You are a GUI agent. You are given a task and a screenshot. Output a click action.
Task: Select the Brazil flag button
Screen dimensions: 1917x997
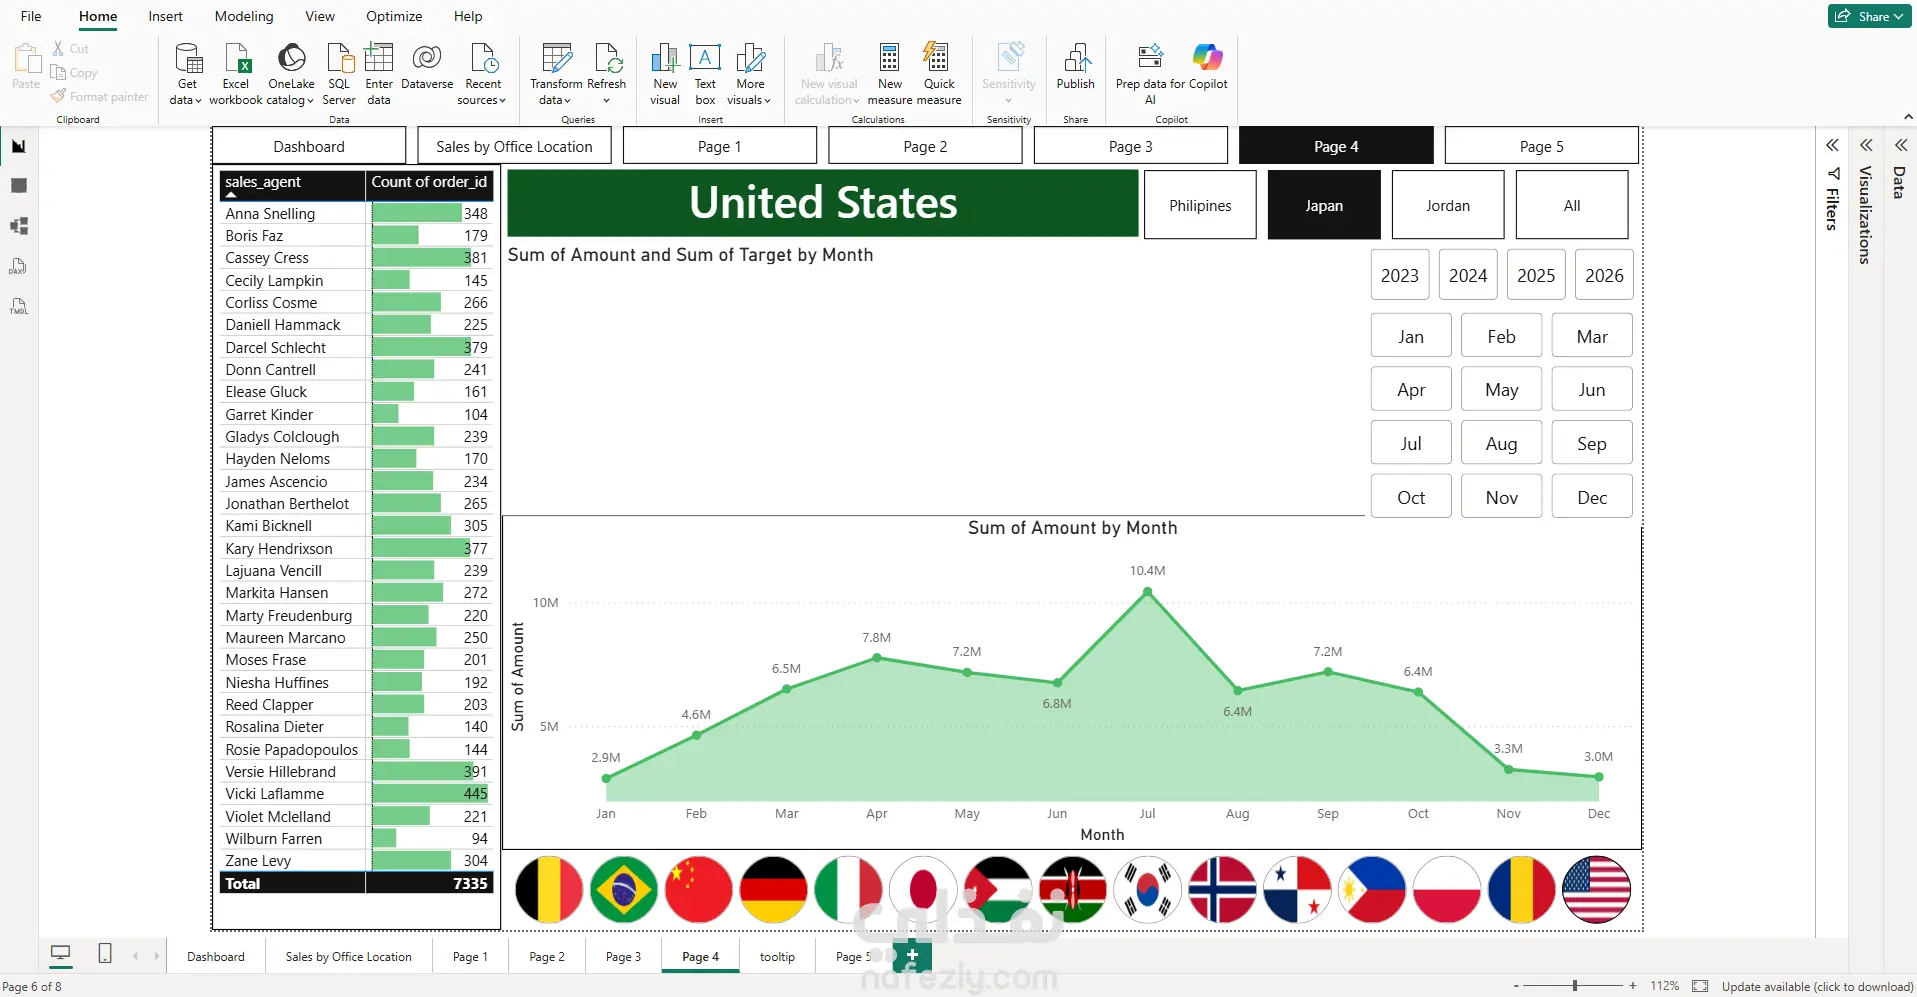(624, 889)
